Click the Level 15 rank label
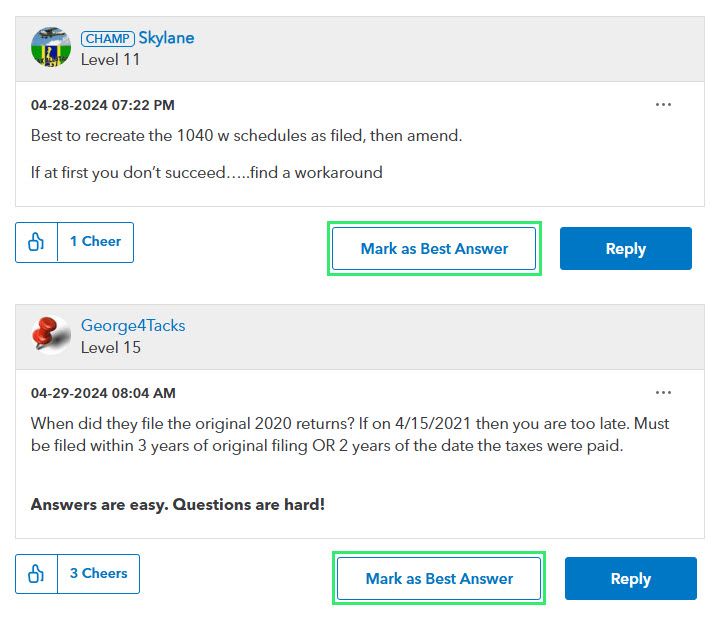The height and width of the screenshot is (638, 722). pos(111,348)
